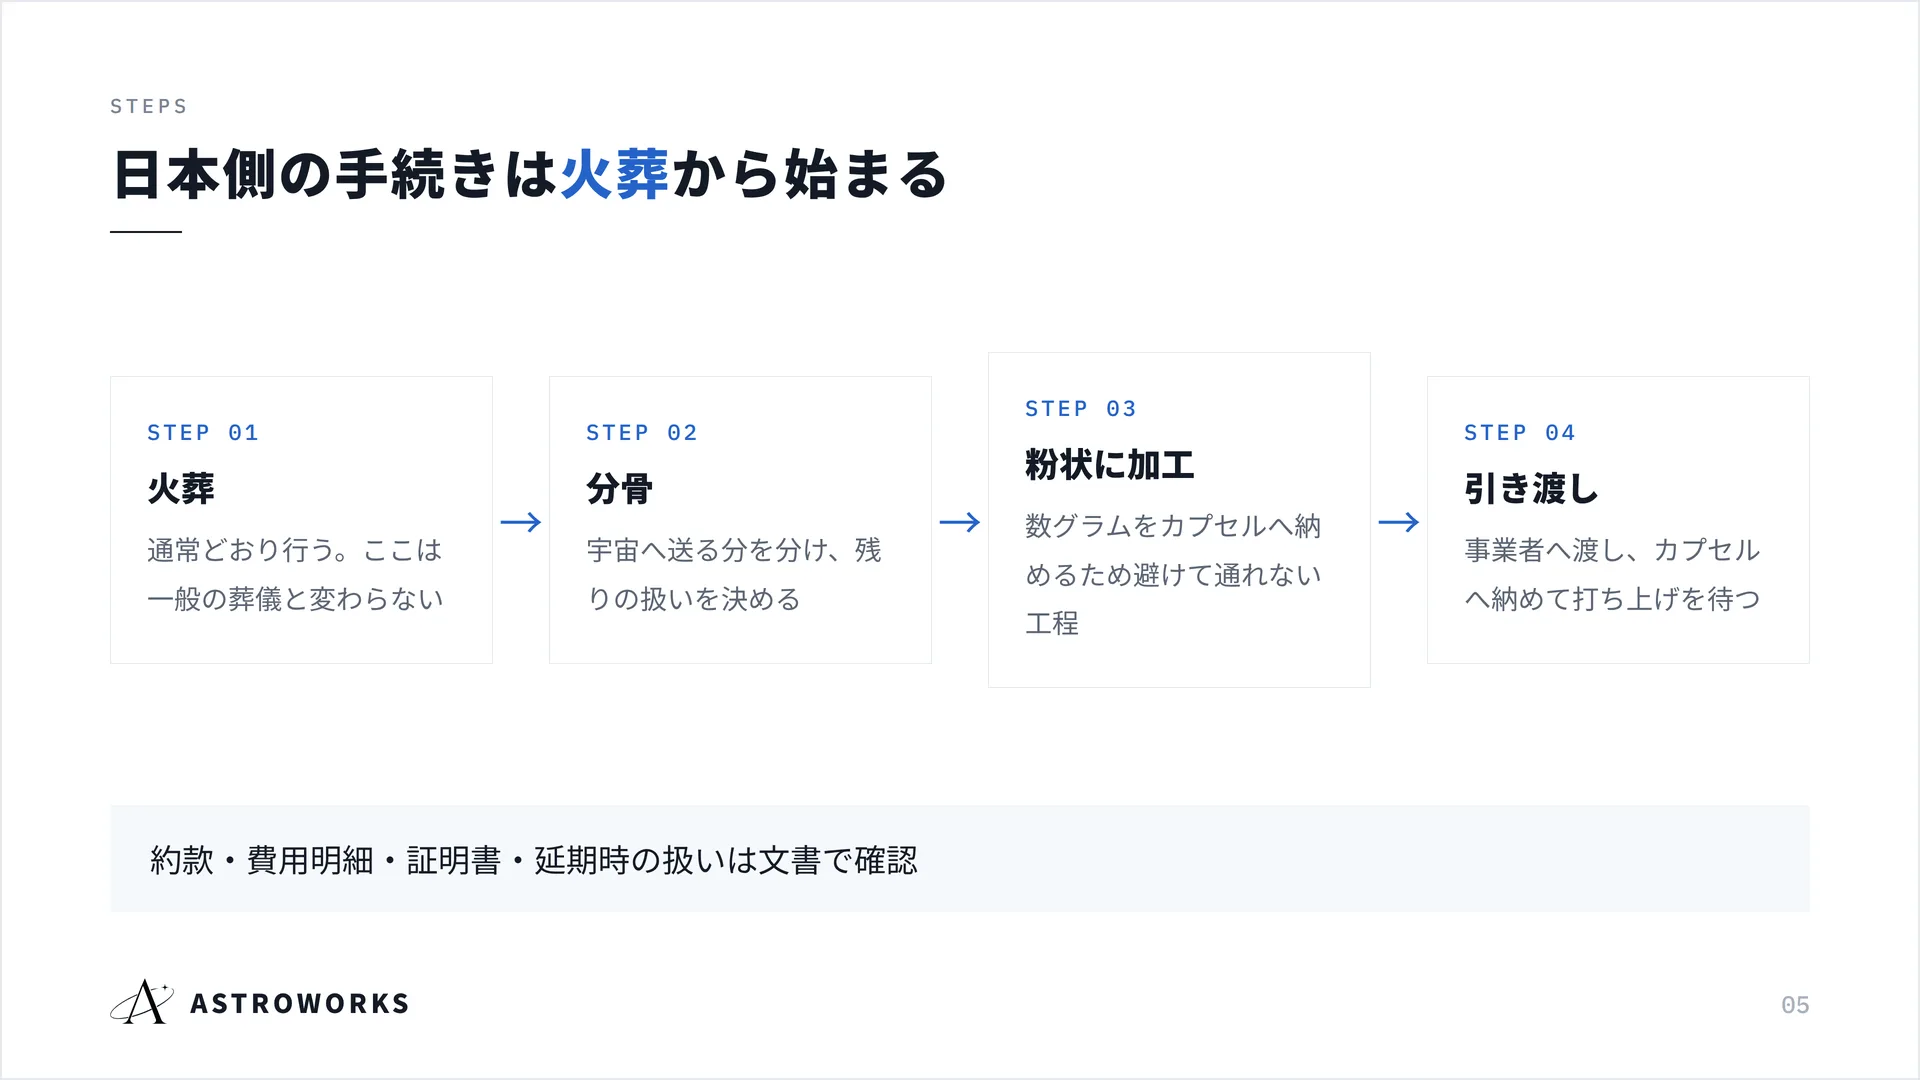Click the note 約款・費用明細・証明書・延期時の扱いは文書で確認

534,860
